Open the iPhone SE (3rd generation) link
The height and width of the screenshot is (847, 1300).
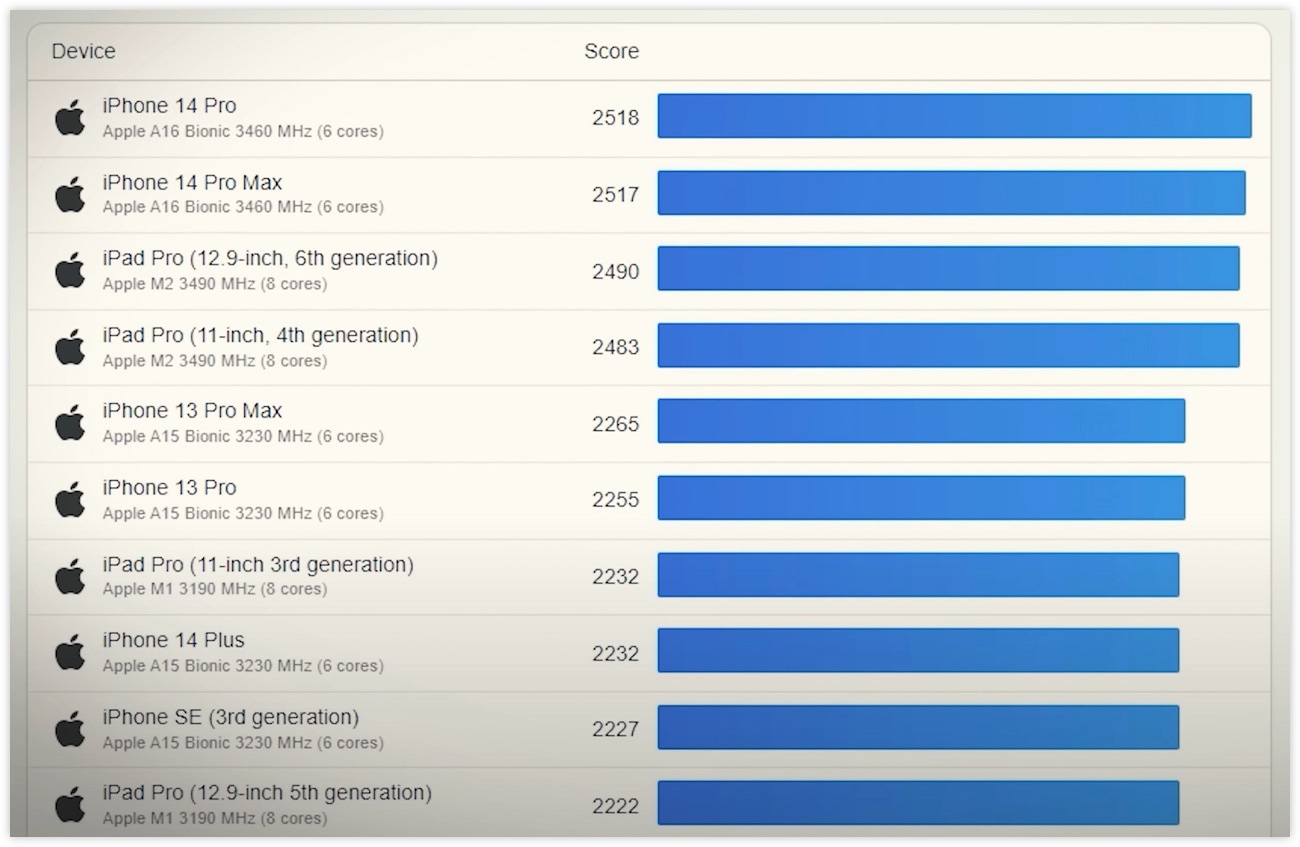pyautogui.click(x=230, y=717)
